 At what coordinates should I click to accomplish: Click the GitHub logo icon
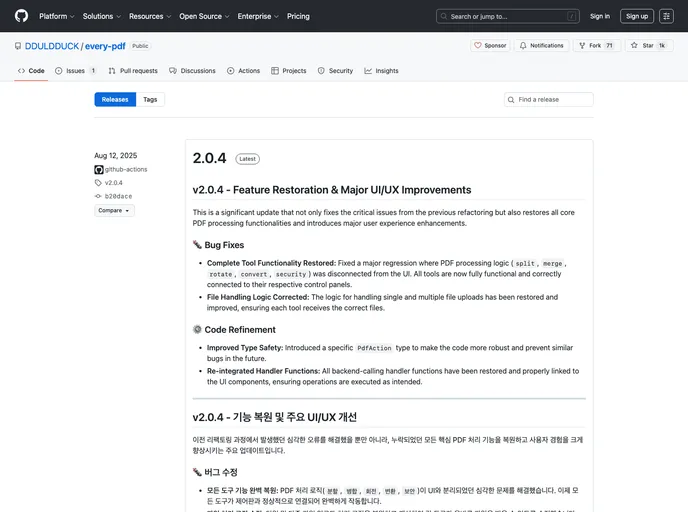pyautogui.click(x=21, y=16)
